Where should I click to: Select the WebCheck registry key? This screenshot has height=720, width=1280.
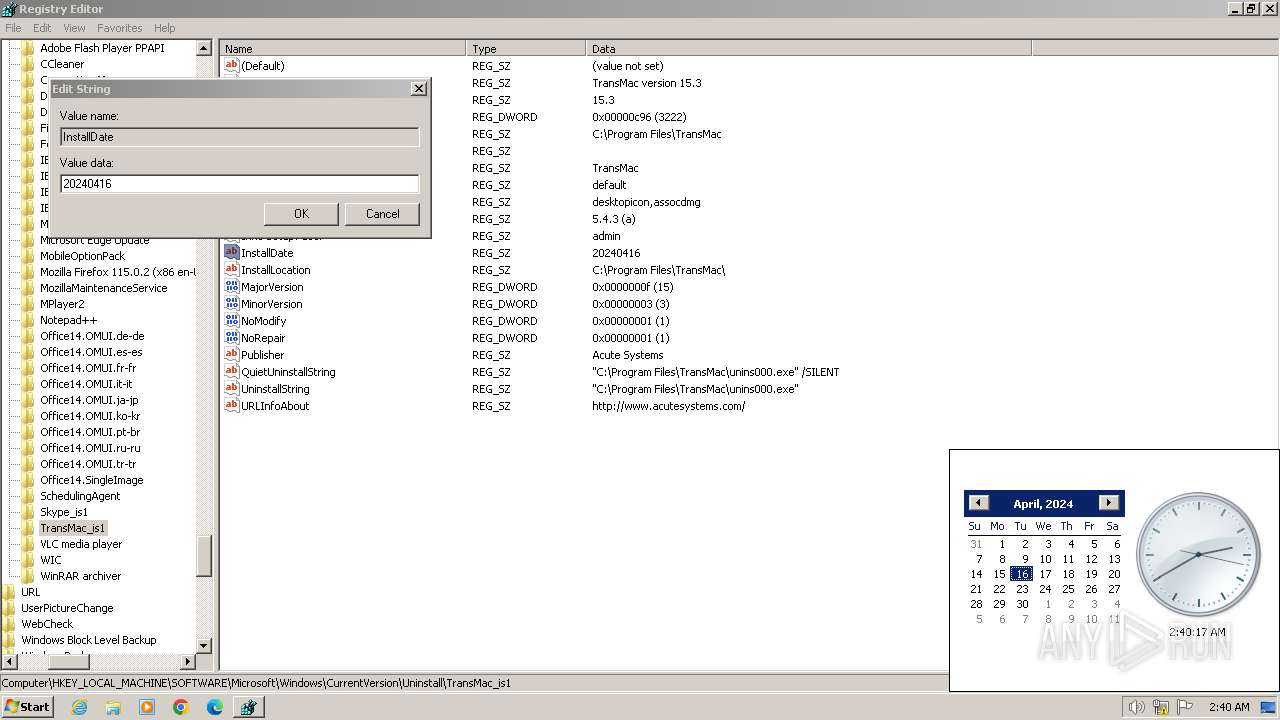[47, 624]
